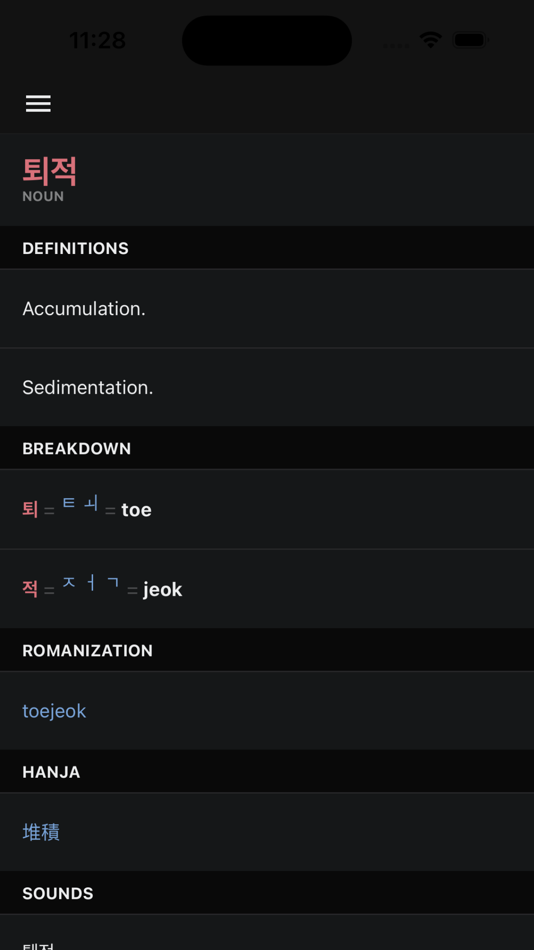Tap the blue jamo ㅚ

[x=91, y=503]
